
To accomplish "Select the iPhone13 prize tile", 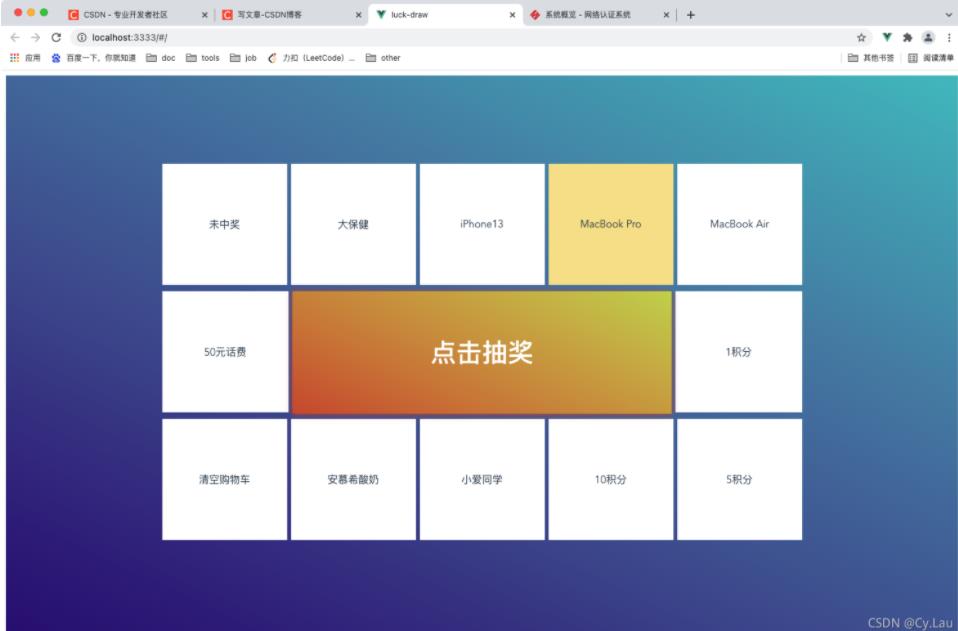I will pos(482,224).
